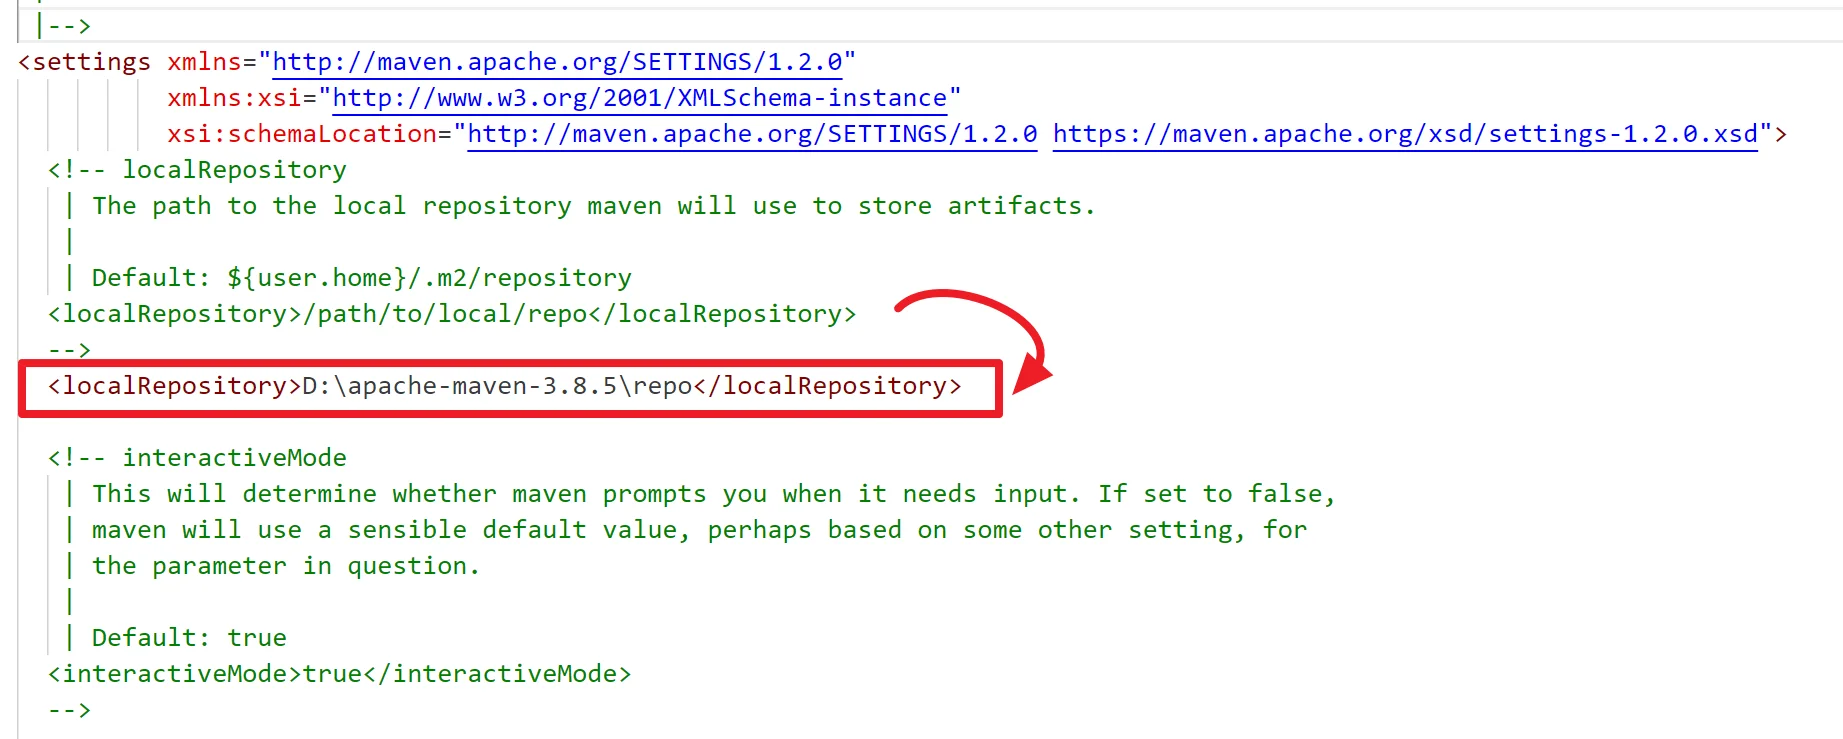Screen dimensions: 1843x739
Task: Click the "Default: true" comment line
Action: [x=189, y=638]
